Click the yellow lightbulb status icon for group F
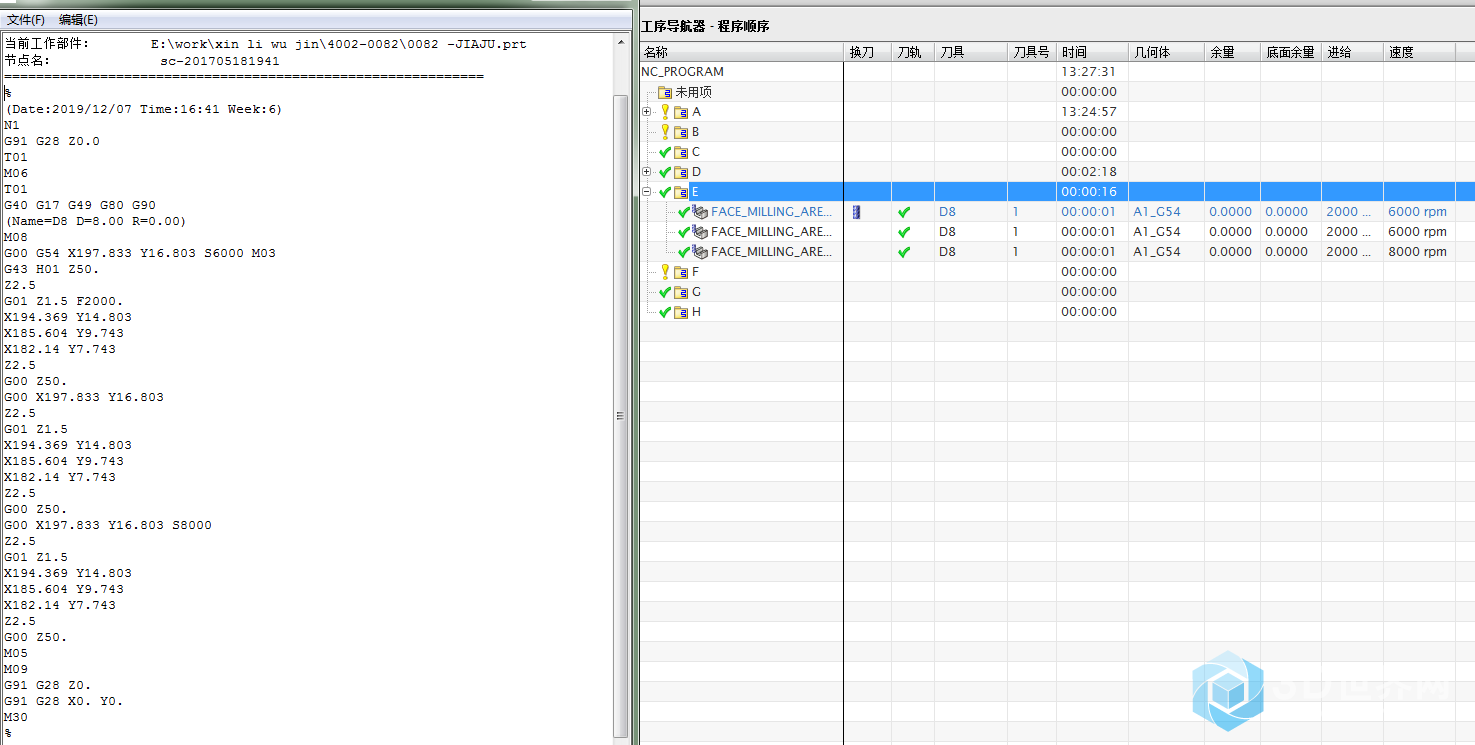 [665, 272]
